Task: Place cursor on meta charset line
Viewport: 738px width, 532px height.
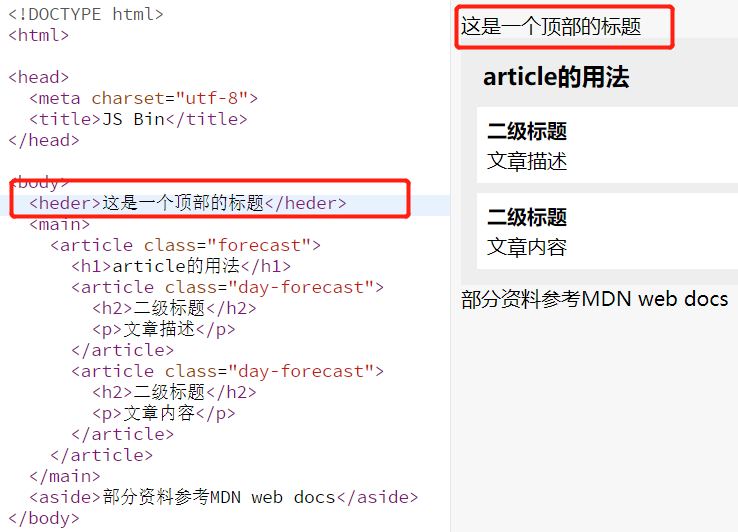Action: [x=144, y=98]
